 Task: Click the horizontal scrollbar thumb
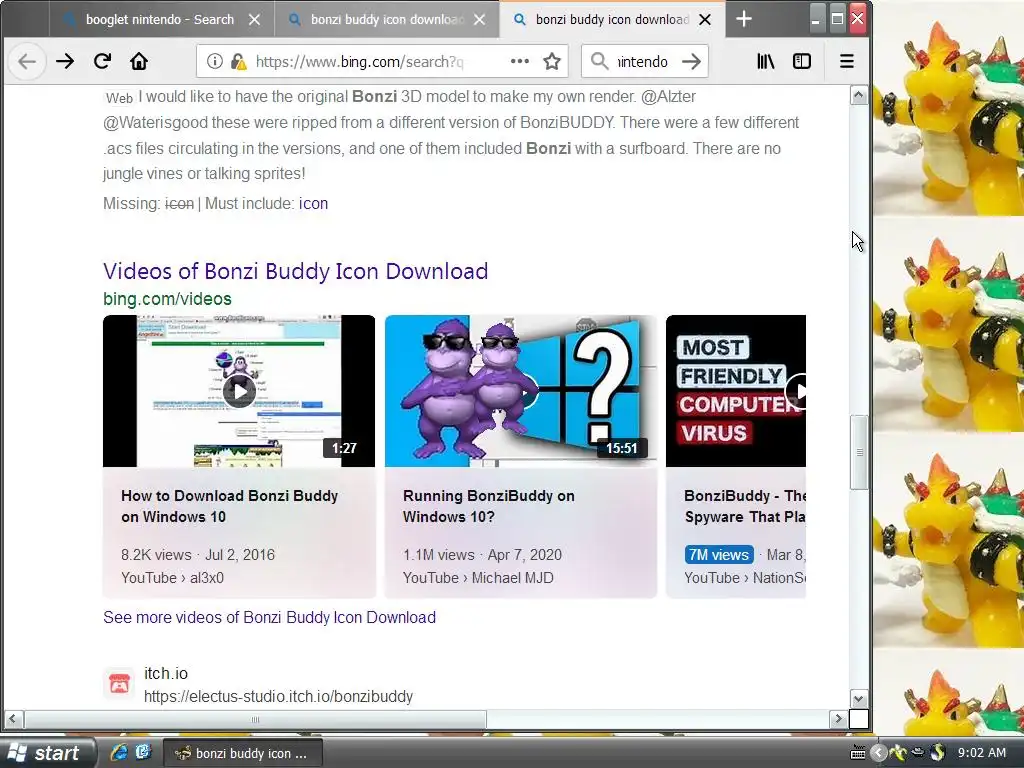click(x=255, y=719)
